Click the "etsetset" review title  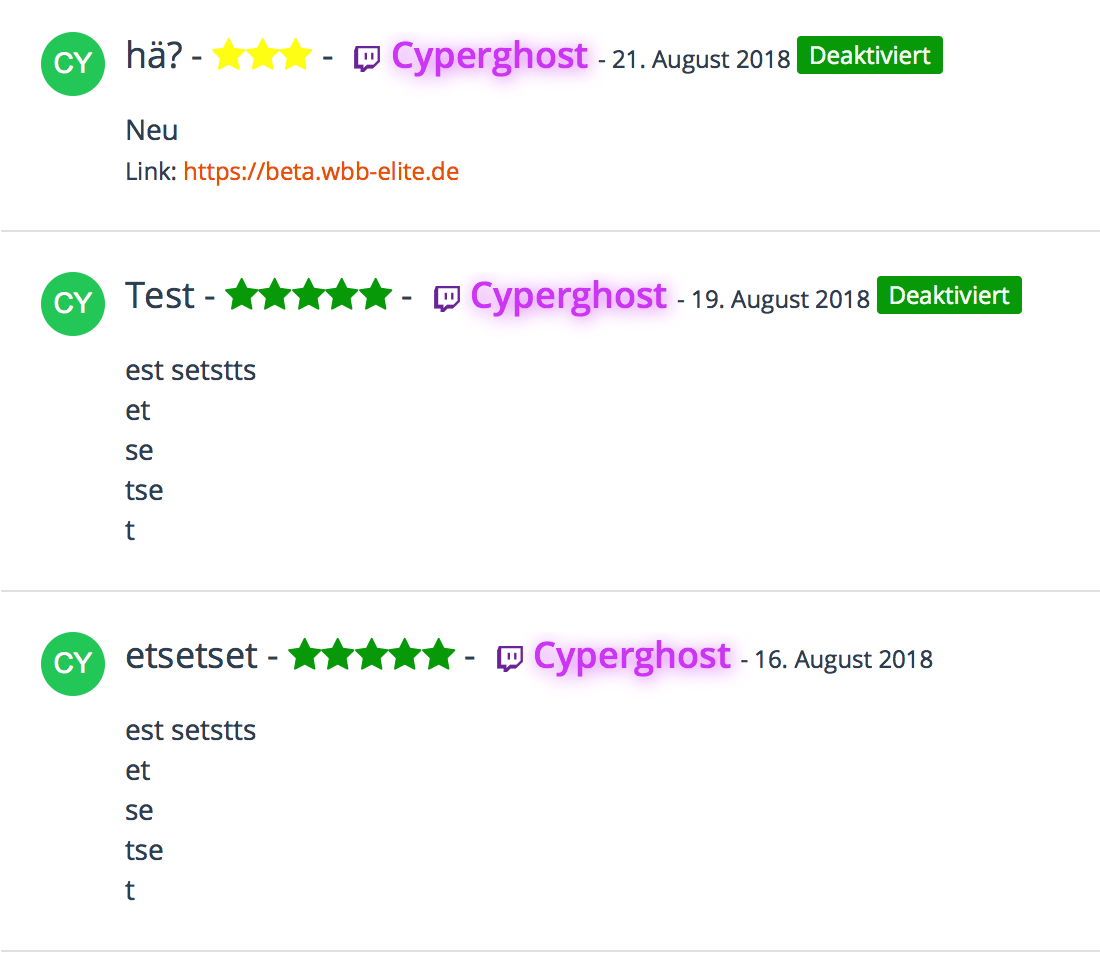[192, 656]
